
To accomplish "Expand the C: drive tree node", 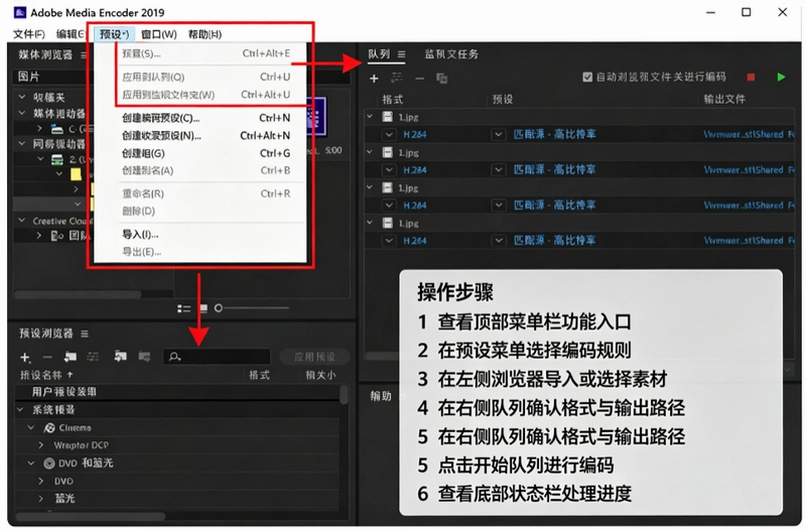I will (40, 129).
